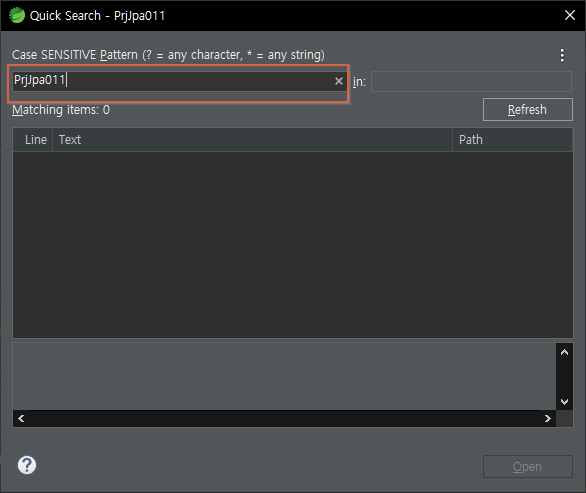The width and height of the screenshot is (586, 493).
Task: Focus the 'in:' path filter field
Action: coord(471,81)
